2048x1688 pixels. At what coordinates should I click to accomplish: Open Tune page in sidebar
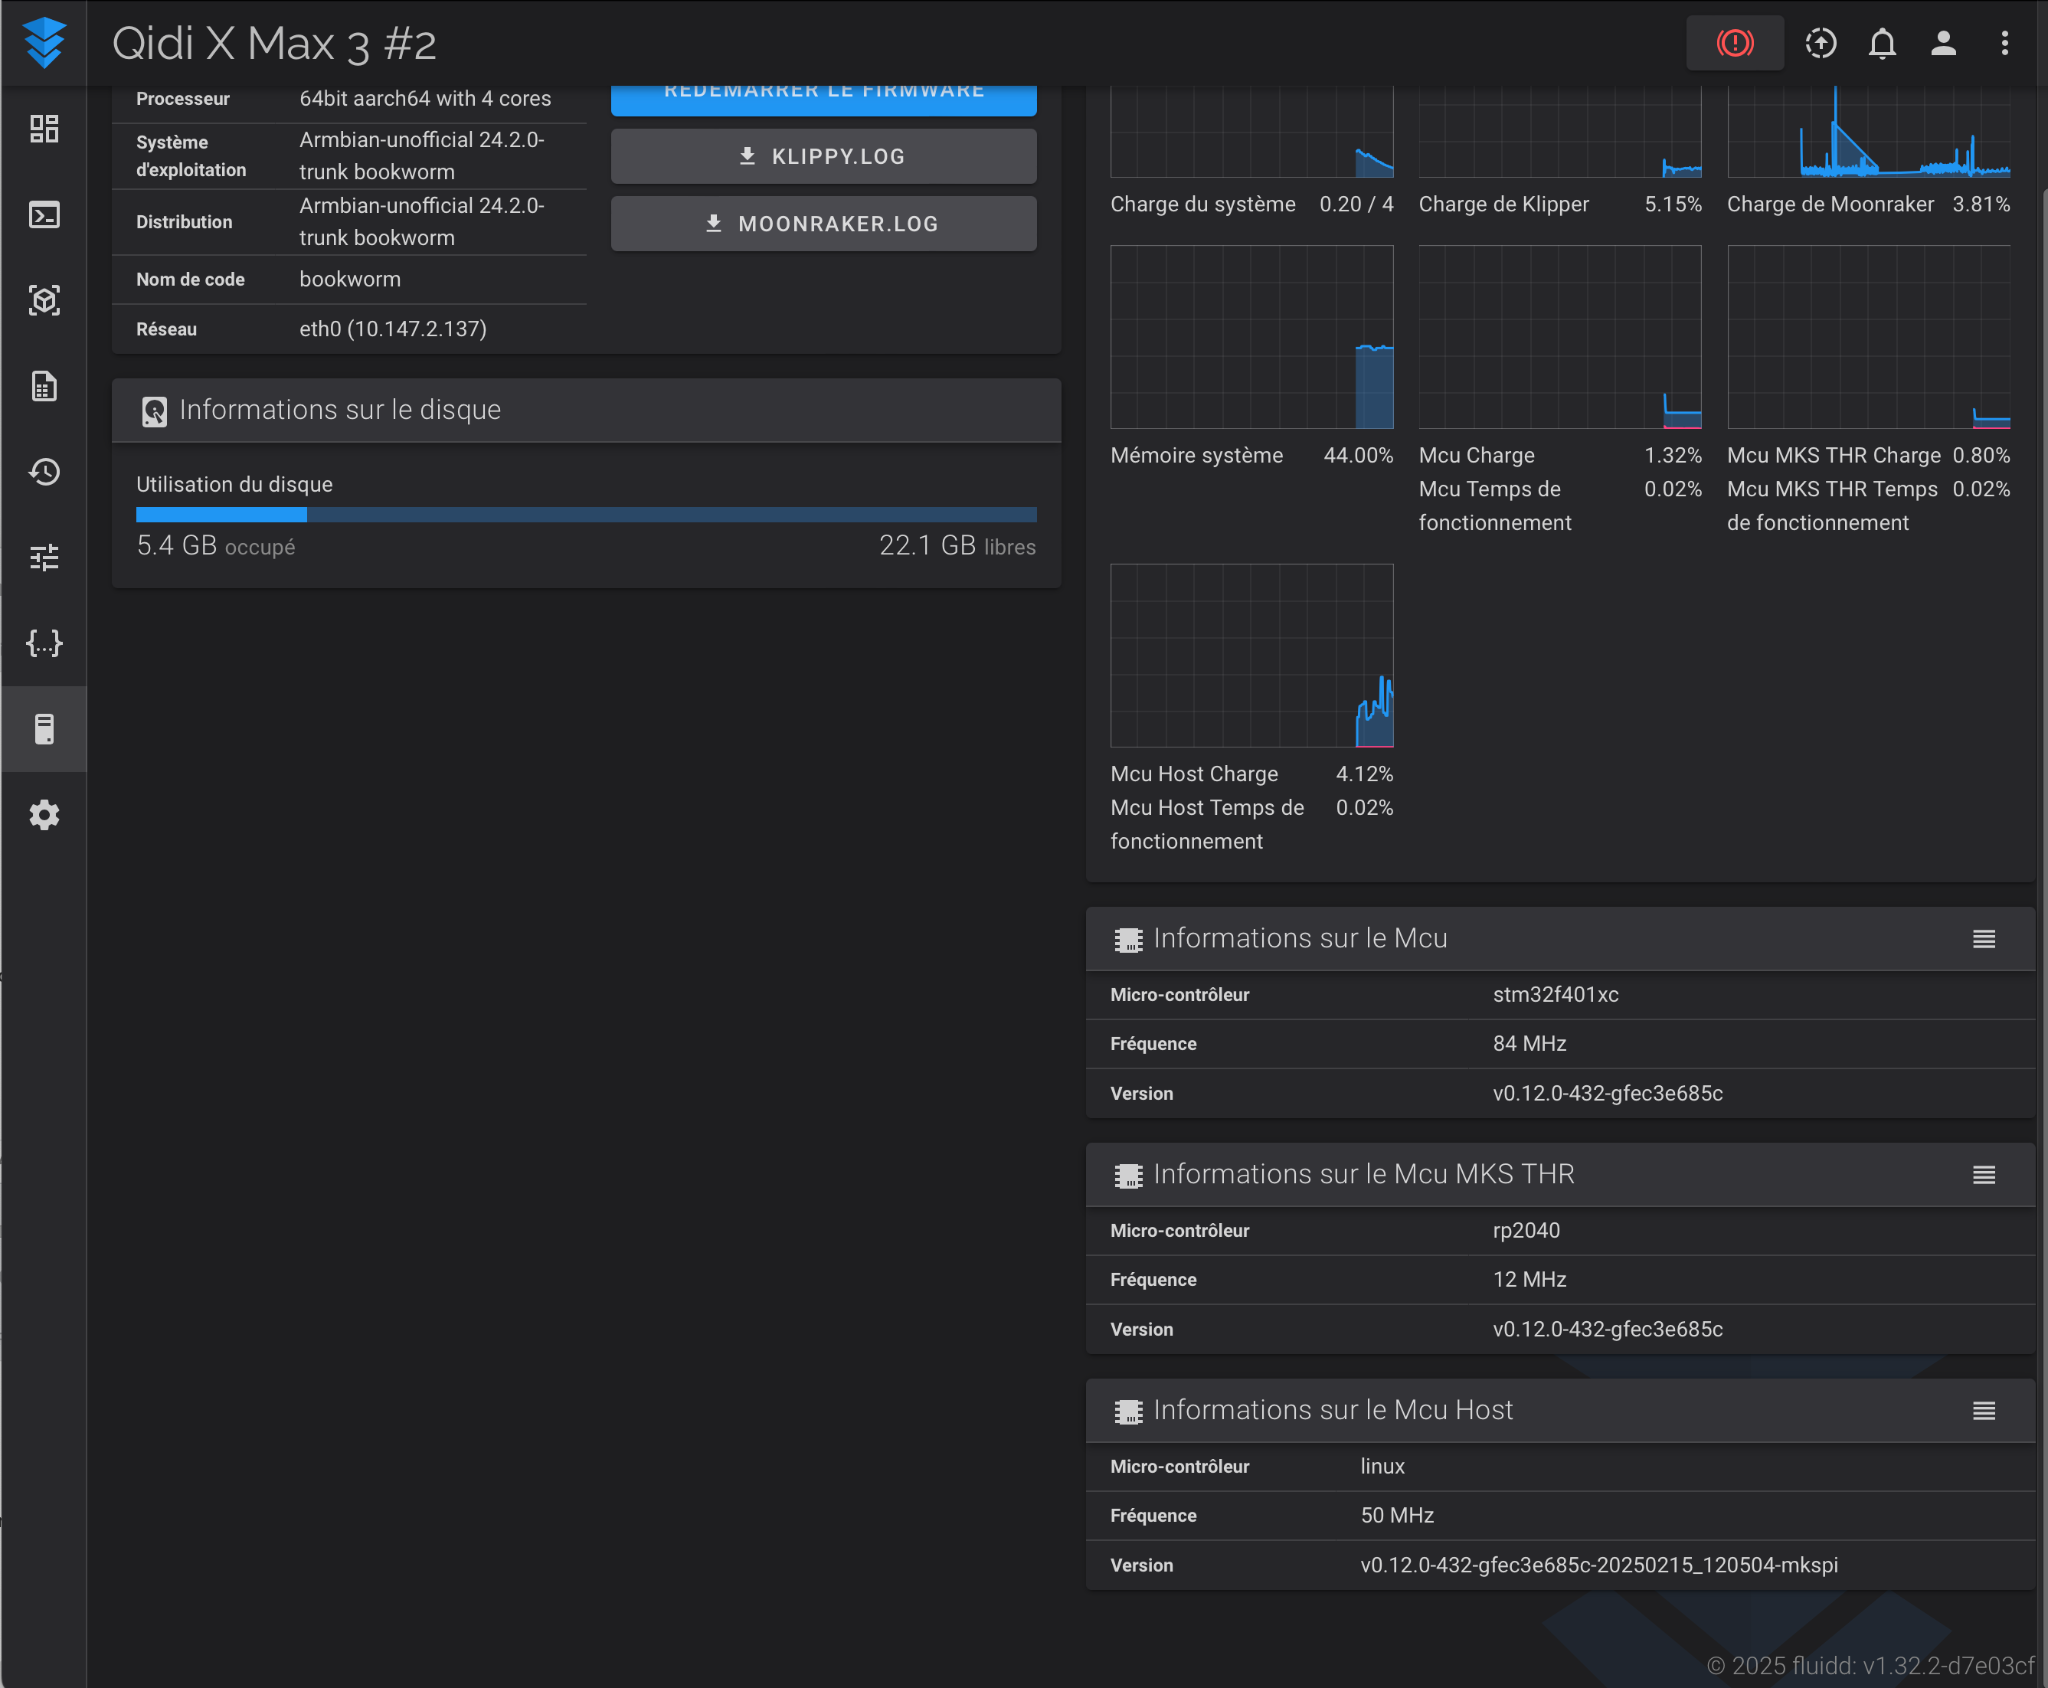44,557
